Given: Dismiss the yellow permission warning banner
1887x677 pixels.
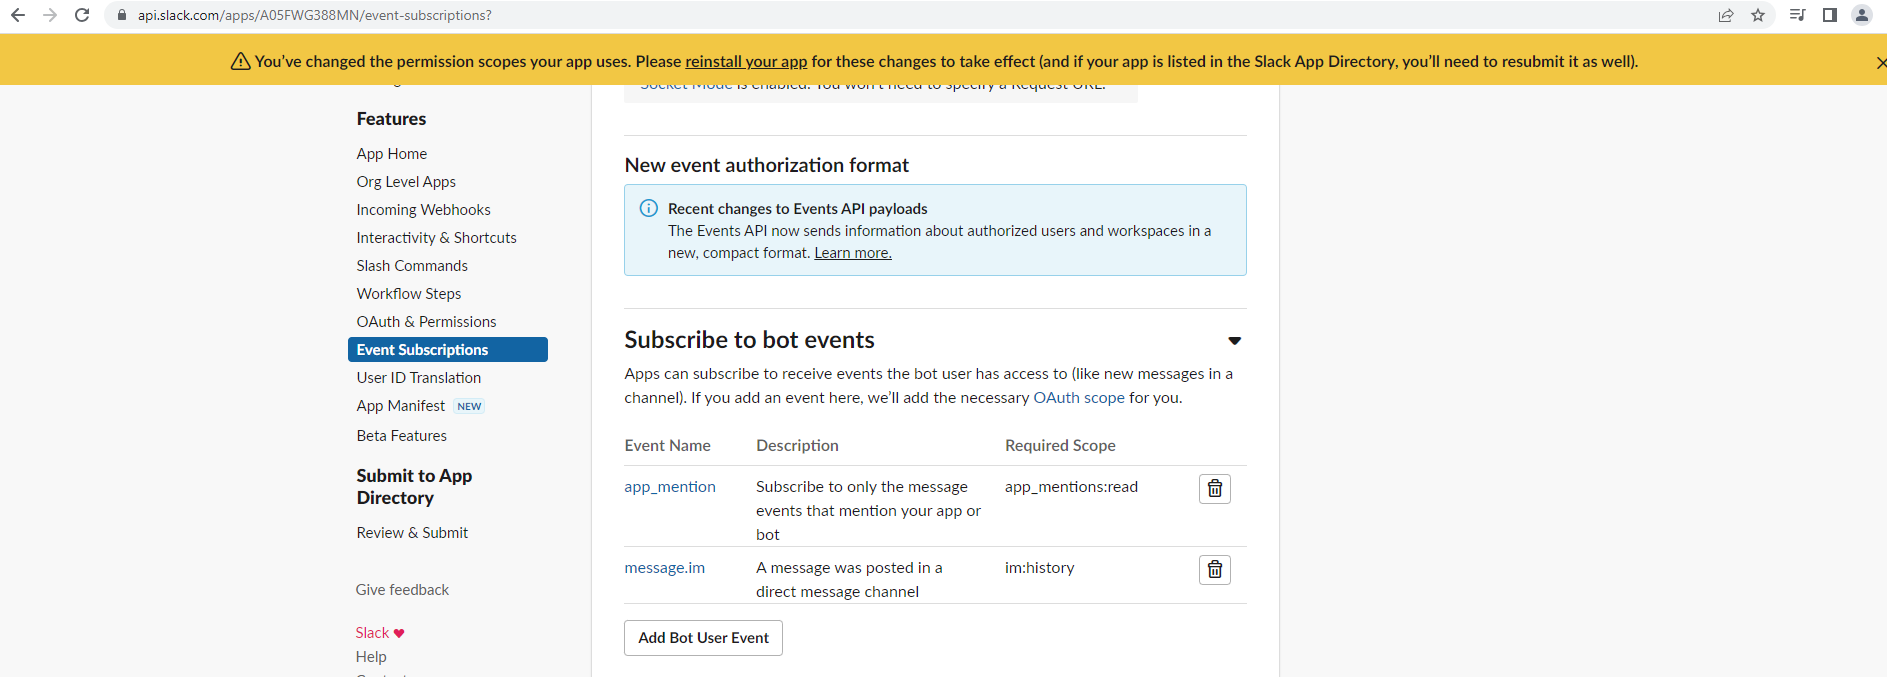Looking at the screenshot, I should [1880, 62].
